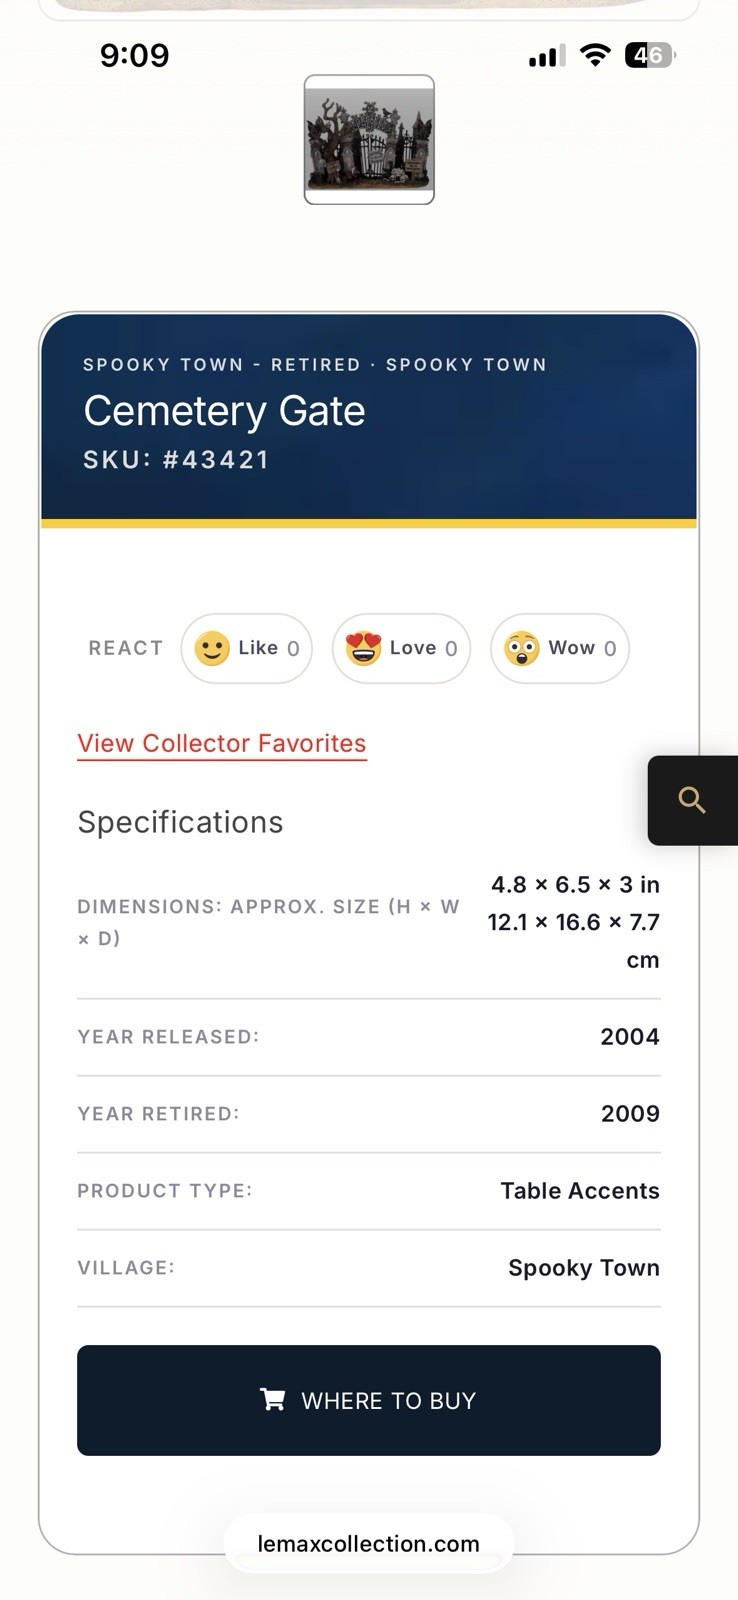Tap the battery level indicator
This screenshot has width=738, height=1600.
point(650,56)
